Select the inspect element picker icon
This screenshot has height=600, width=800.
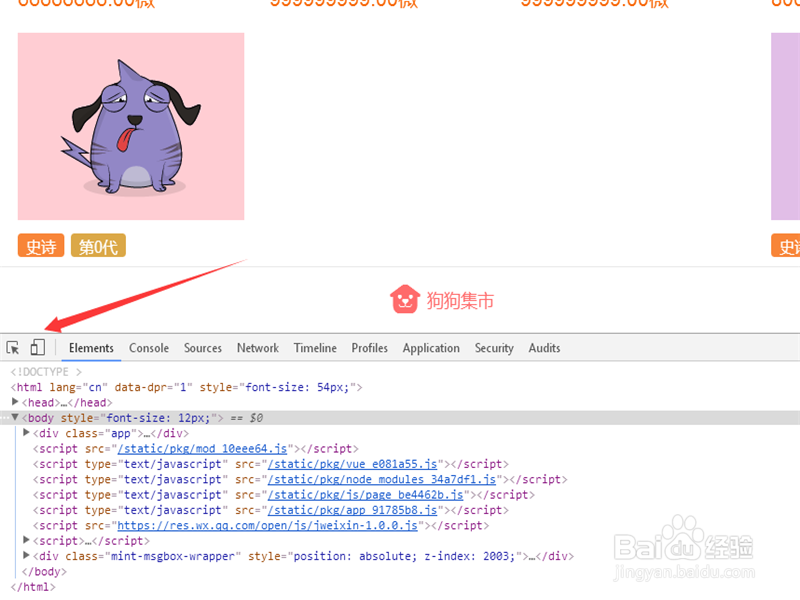(x=13, y=348)
